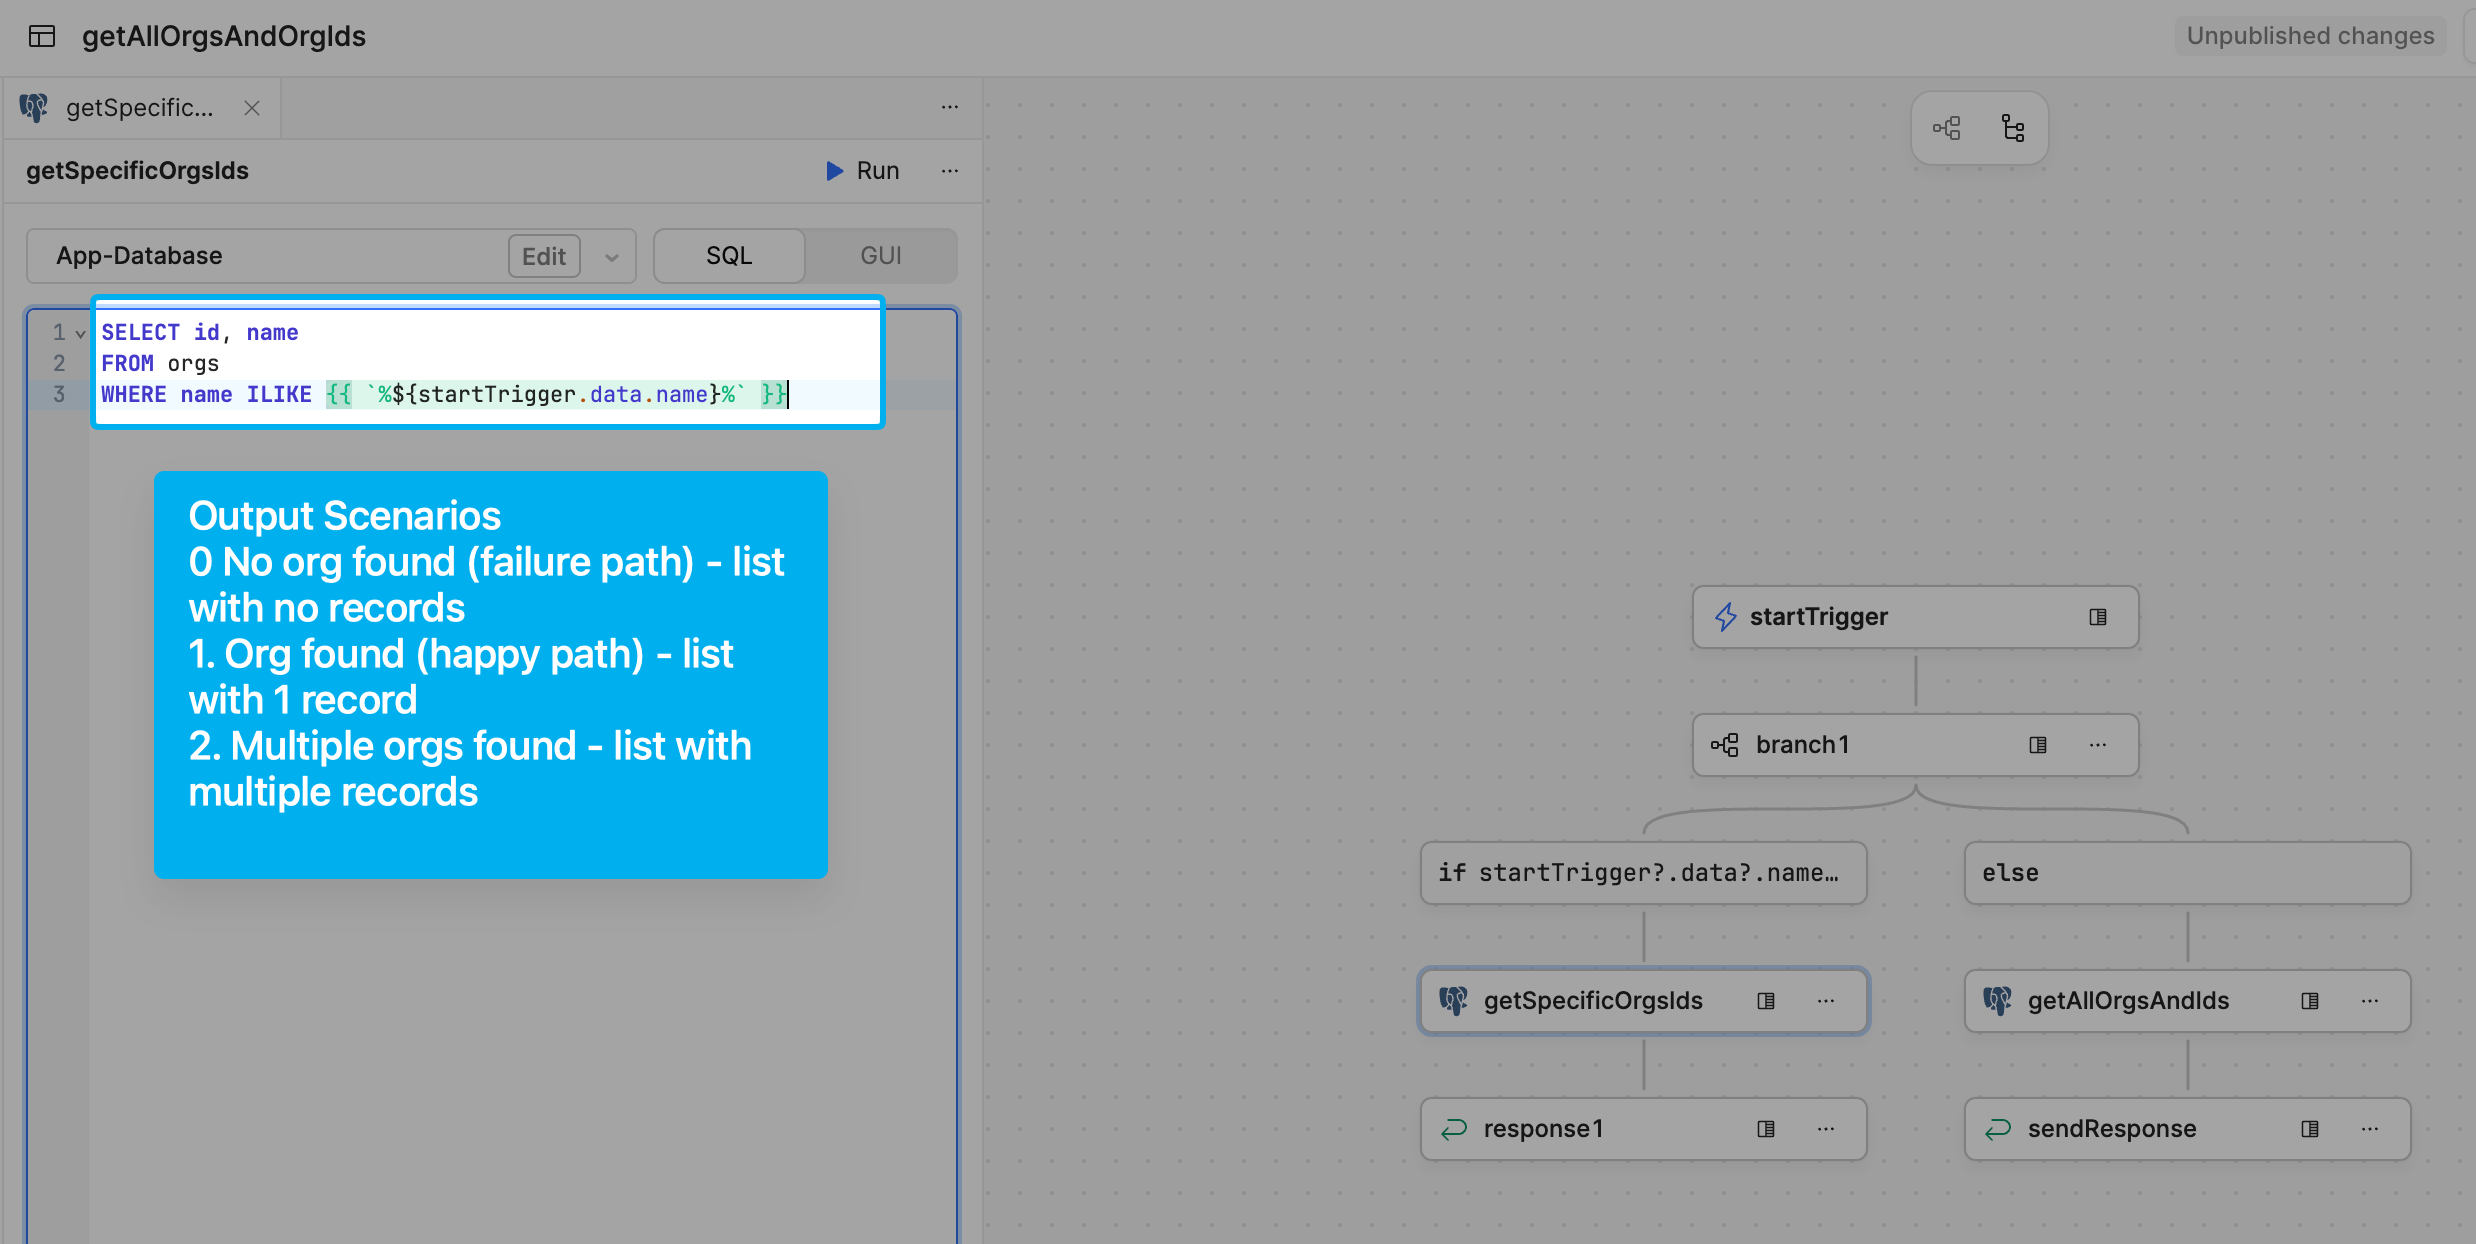
Task: Switch query editor to GUI mode
Action: [881, 256]
